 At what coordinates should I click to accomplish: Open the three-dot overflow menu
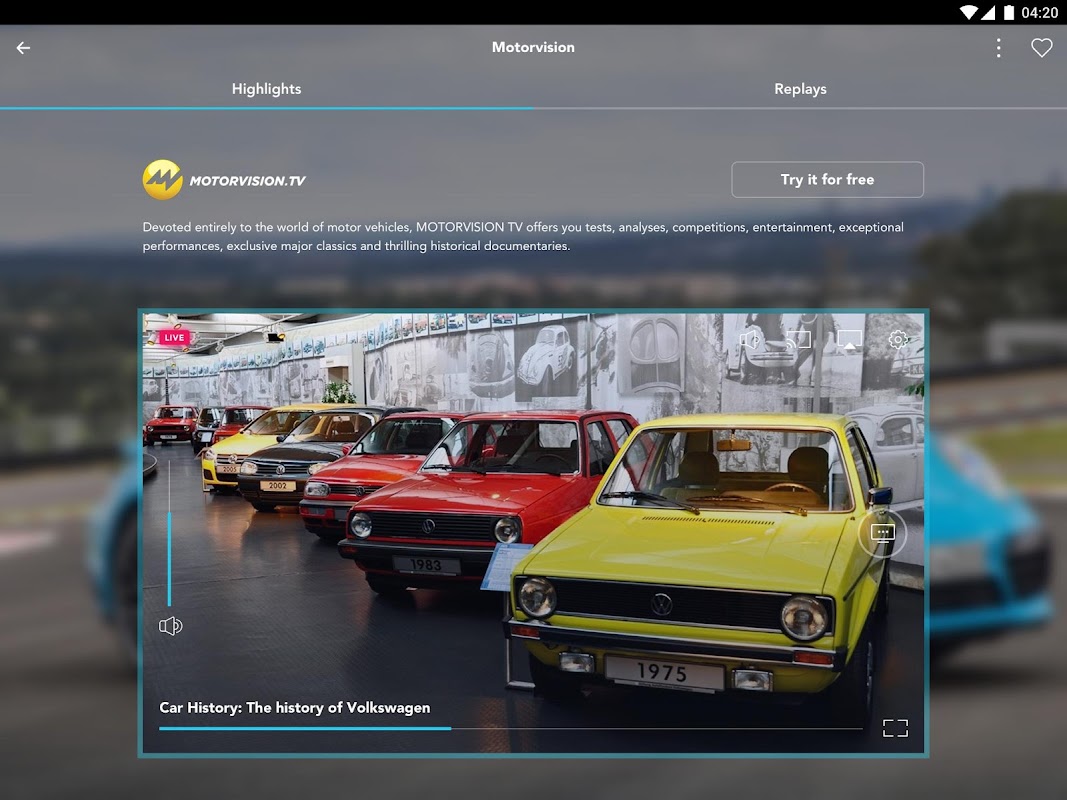pyautogui.click(x=998, y=48)
